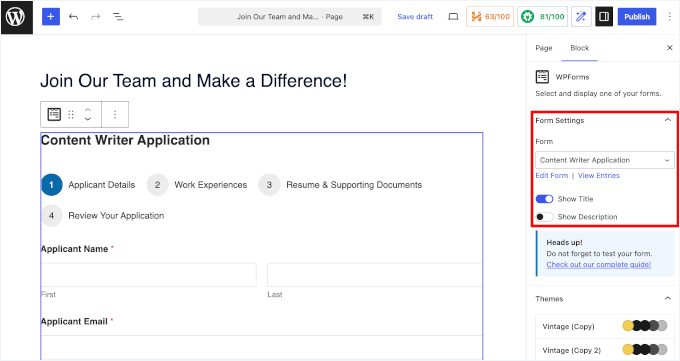Open the 63/100 SEO score badge
Viewport: 680px width, 361px height.
pyautogui.click(x=490, y=17)
